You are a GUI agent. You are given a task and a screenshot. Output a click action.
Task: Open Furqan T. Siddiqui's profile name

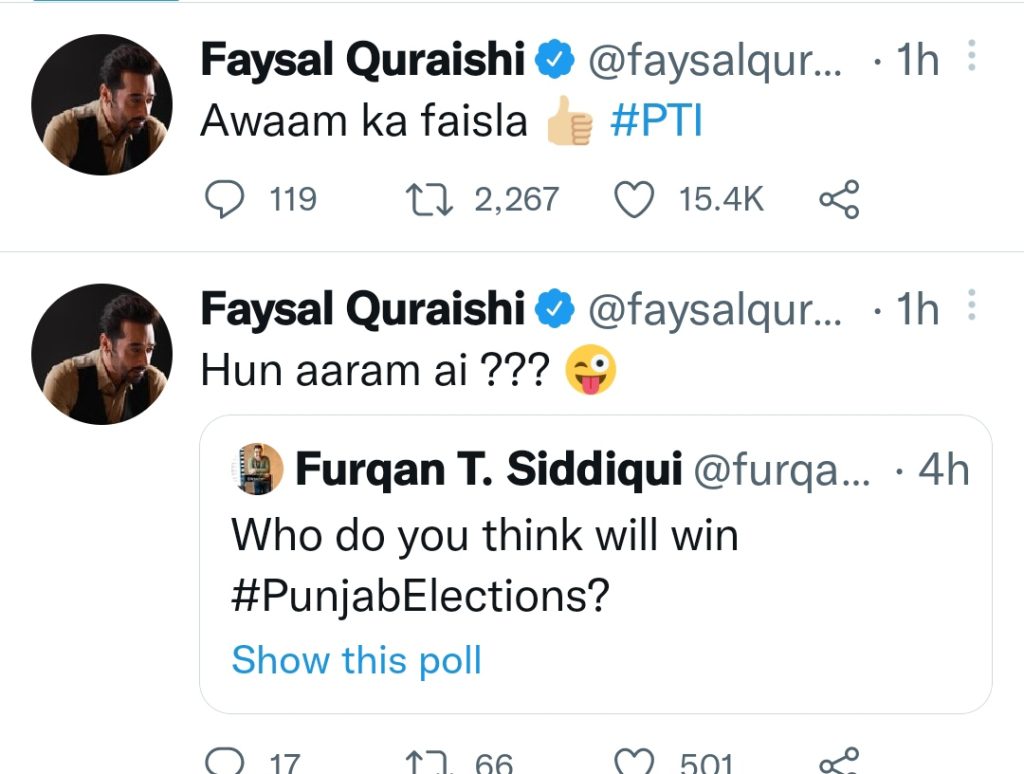click(487, 470)
